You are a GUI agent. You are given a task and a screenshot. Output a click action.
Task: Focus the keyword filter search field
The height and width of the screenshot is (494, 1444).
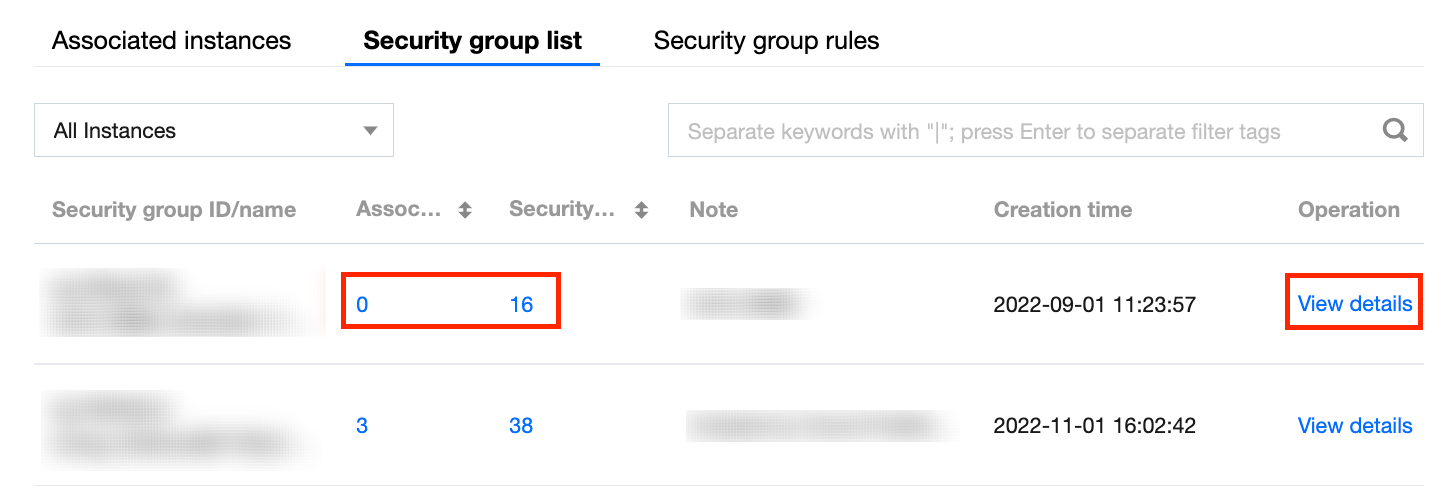pyautogui.click(x=1020, y=131)
